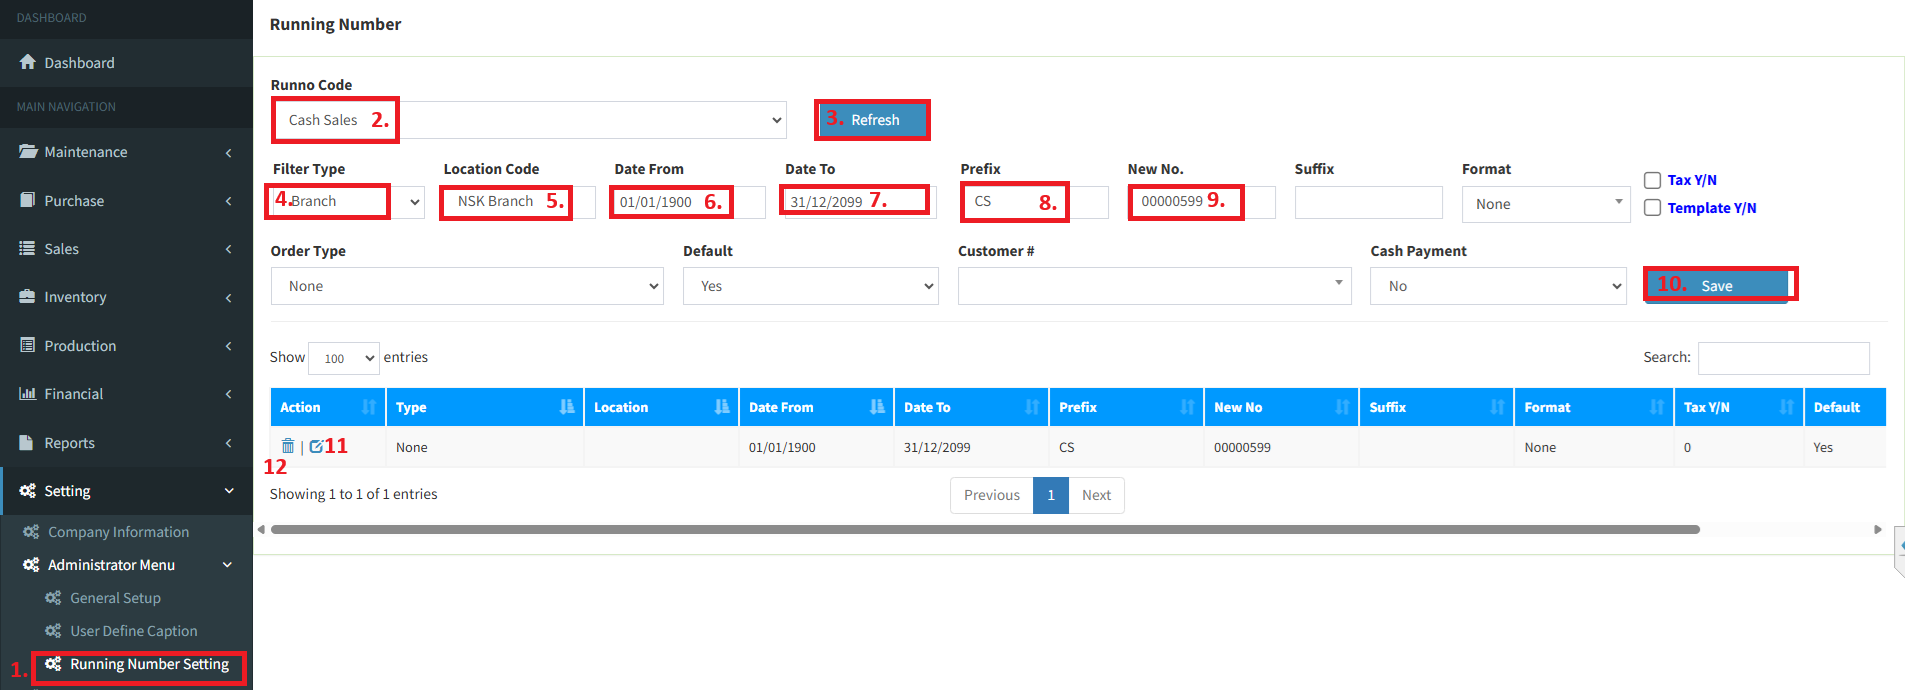Viewport: 1905px width, 690px height.
Task: Click the trash delete icon in table row
Action: [x=288, y=447]
